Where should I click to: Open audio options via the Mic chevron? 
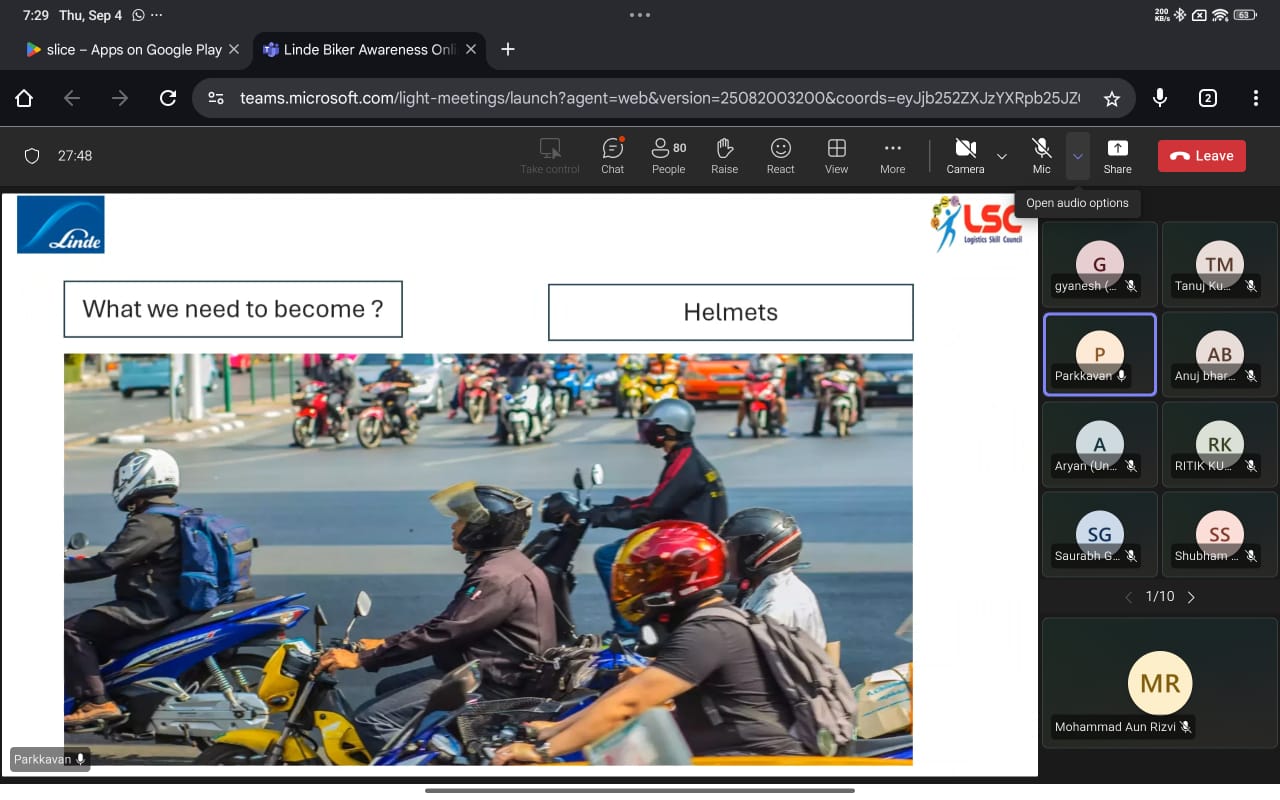(x=1077, y=155)
